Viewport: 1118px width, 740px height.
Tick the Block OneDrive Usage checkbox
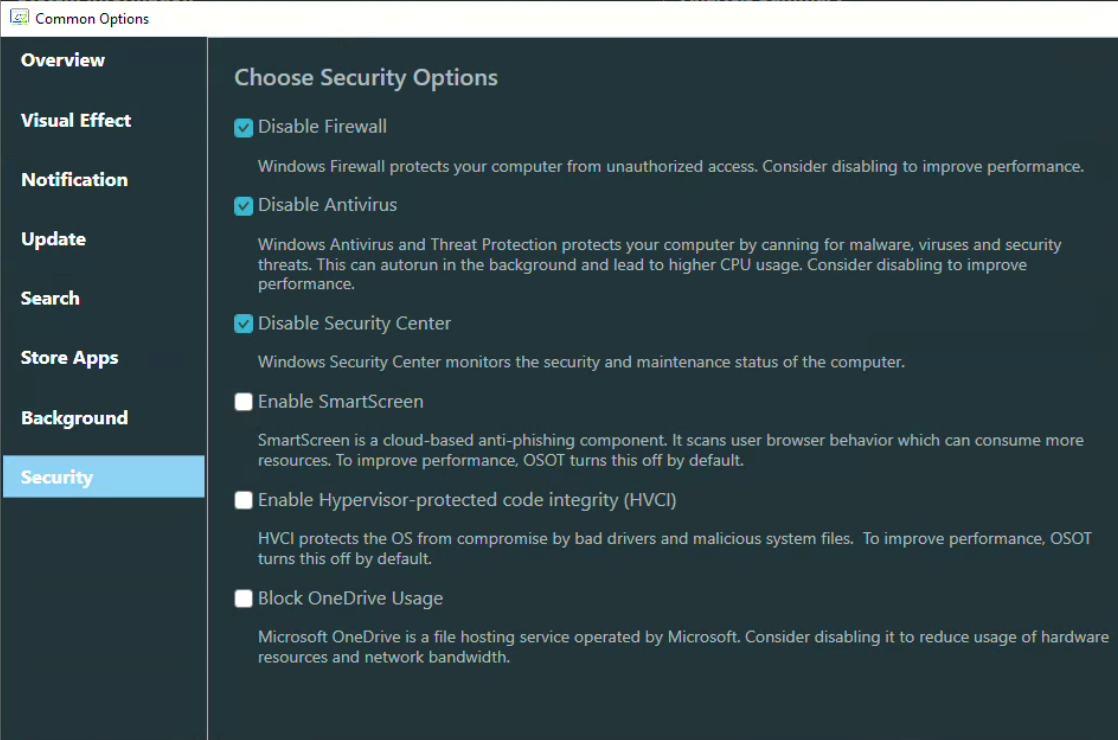tap(244, 599)
